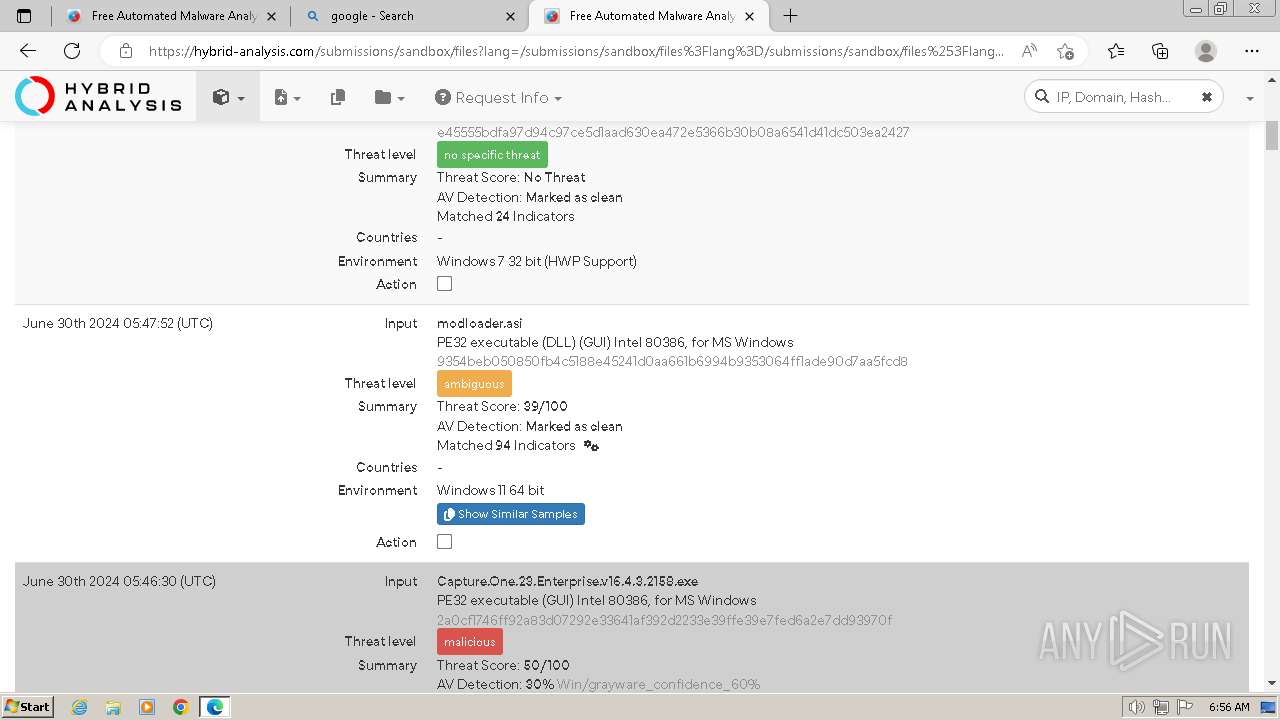Expand the dropdown arrow right of search box
This screenshot has height=720, width=1280.
pyautogui.click(x=1250, y=98)
